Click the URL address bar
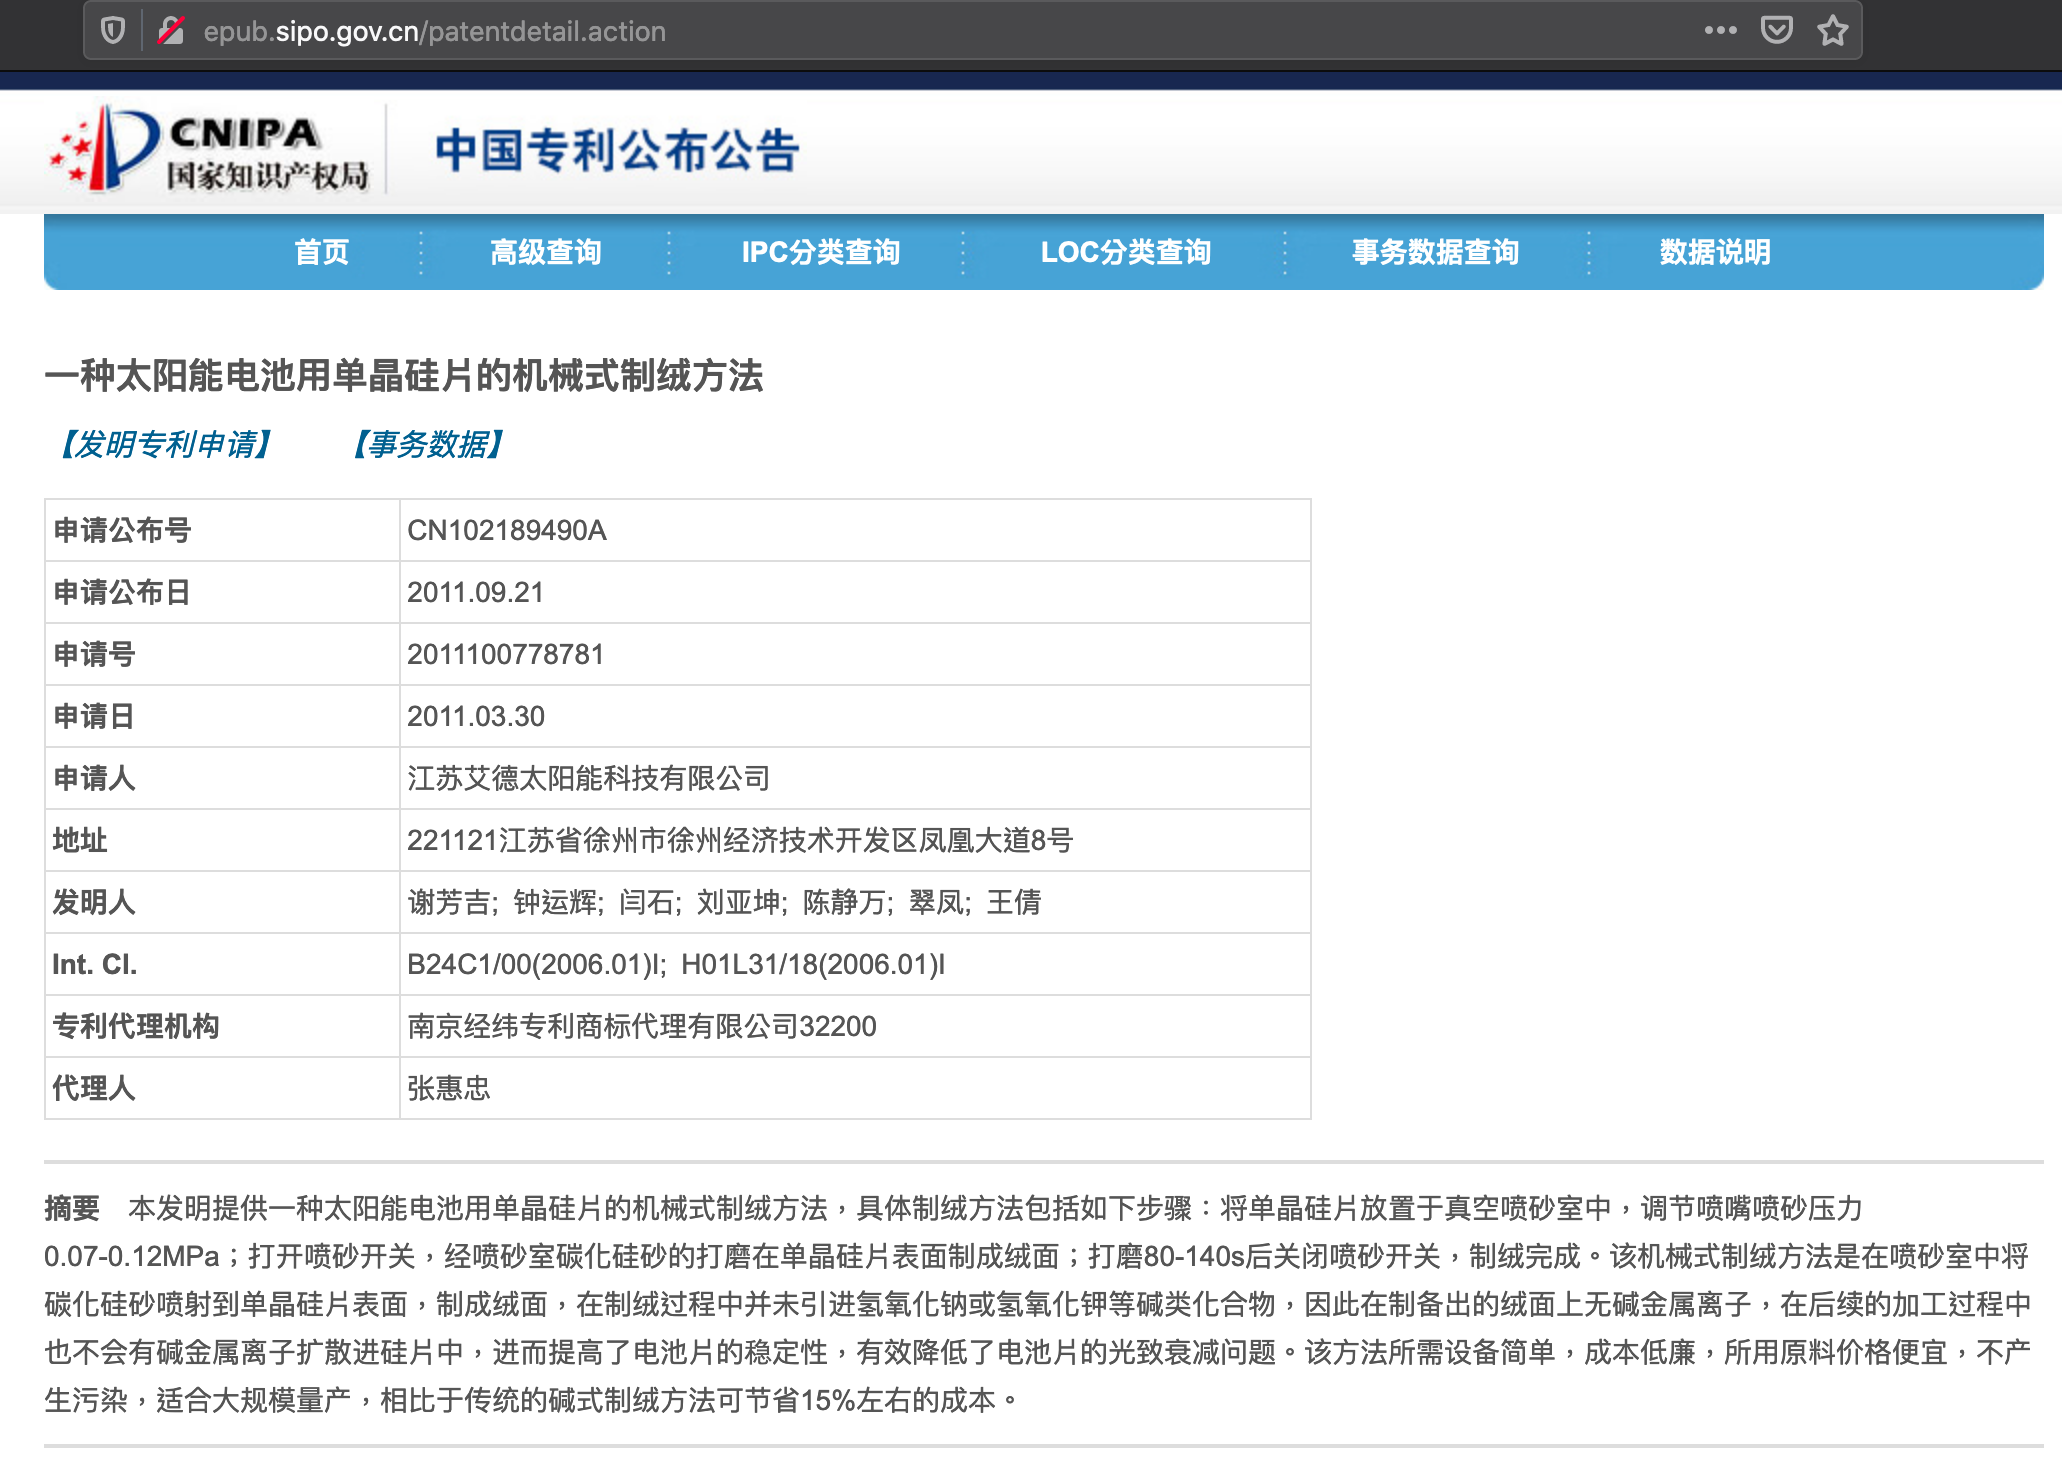Screen dimensions: 2062x1460 (900, 31)
